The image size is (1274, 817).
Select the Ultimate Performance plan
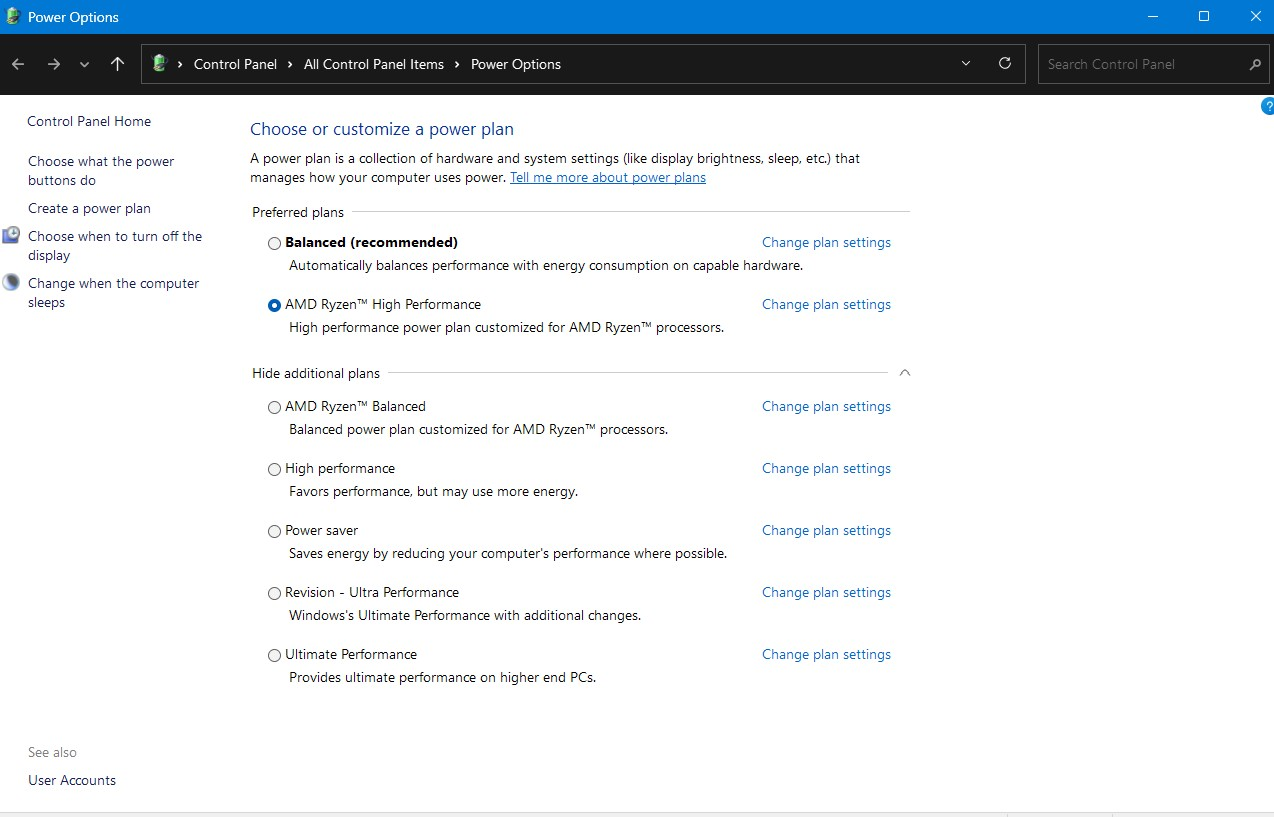point(274,655)
